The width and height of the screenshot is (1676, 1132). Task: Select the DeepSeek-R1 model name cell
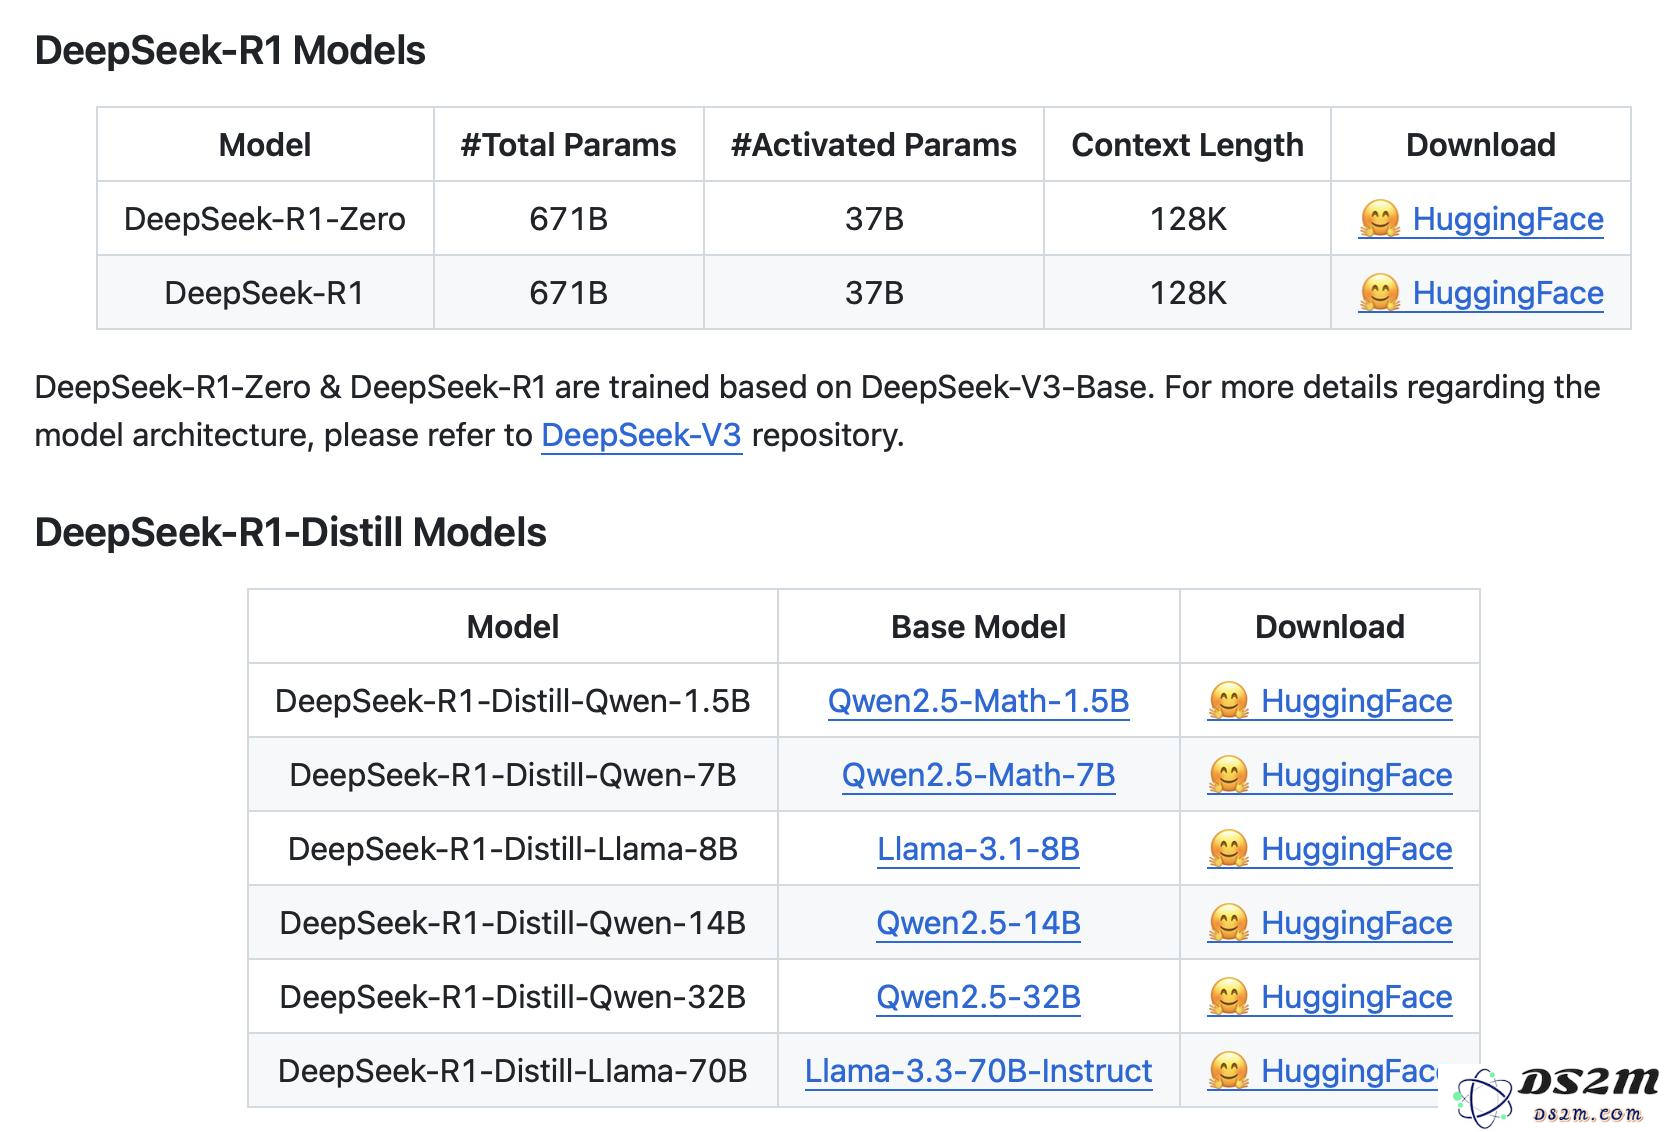tap(265, 293)
